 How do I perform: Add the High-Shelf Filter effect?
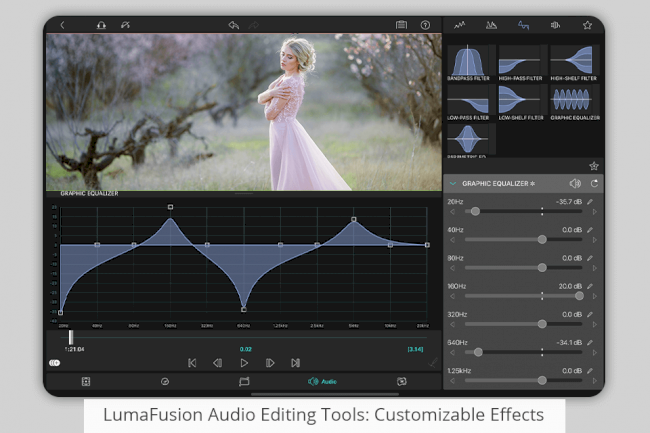pos(574,63)
